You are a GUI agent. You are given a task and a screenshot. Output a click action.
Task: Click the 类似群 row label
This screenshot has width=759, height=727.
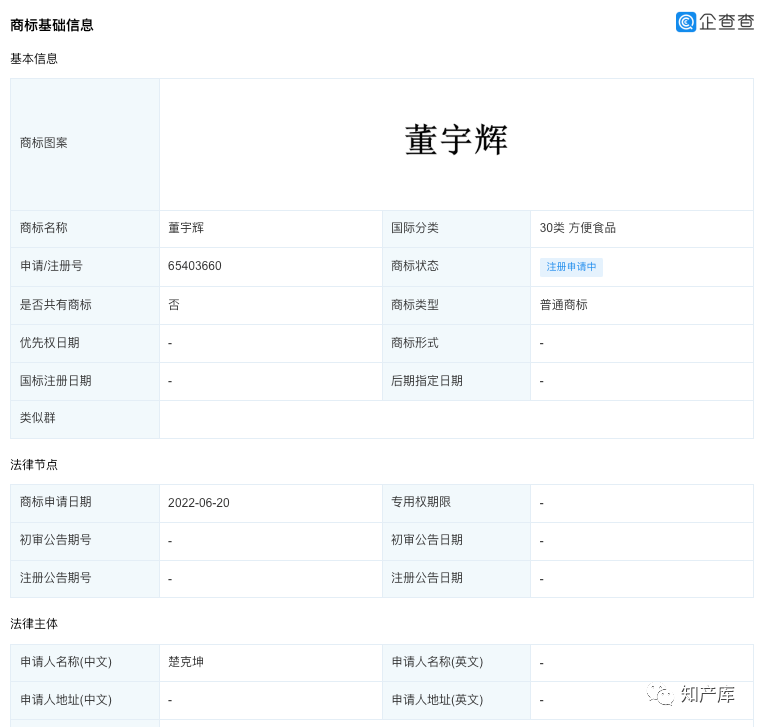[x=38, y=418]
